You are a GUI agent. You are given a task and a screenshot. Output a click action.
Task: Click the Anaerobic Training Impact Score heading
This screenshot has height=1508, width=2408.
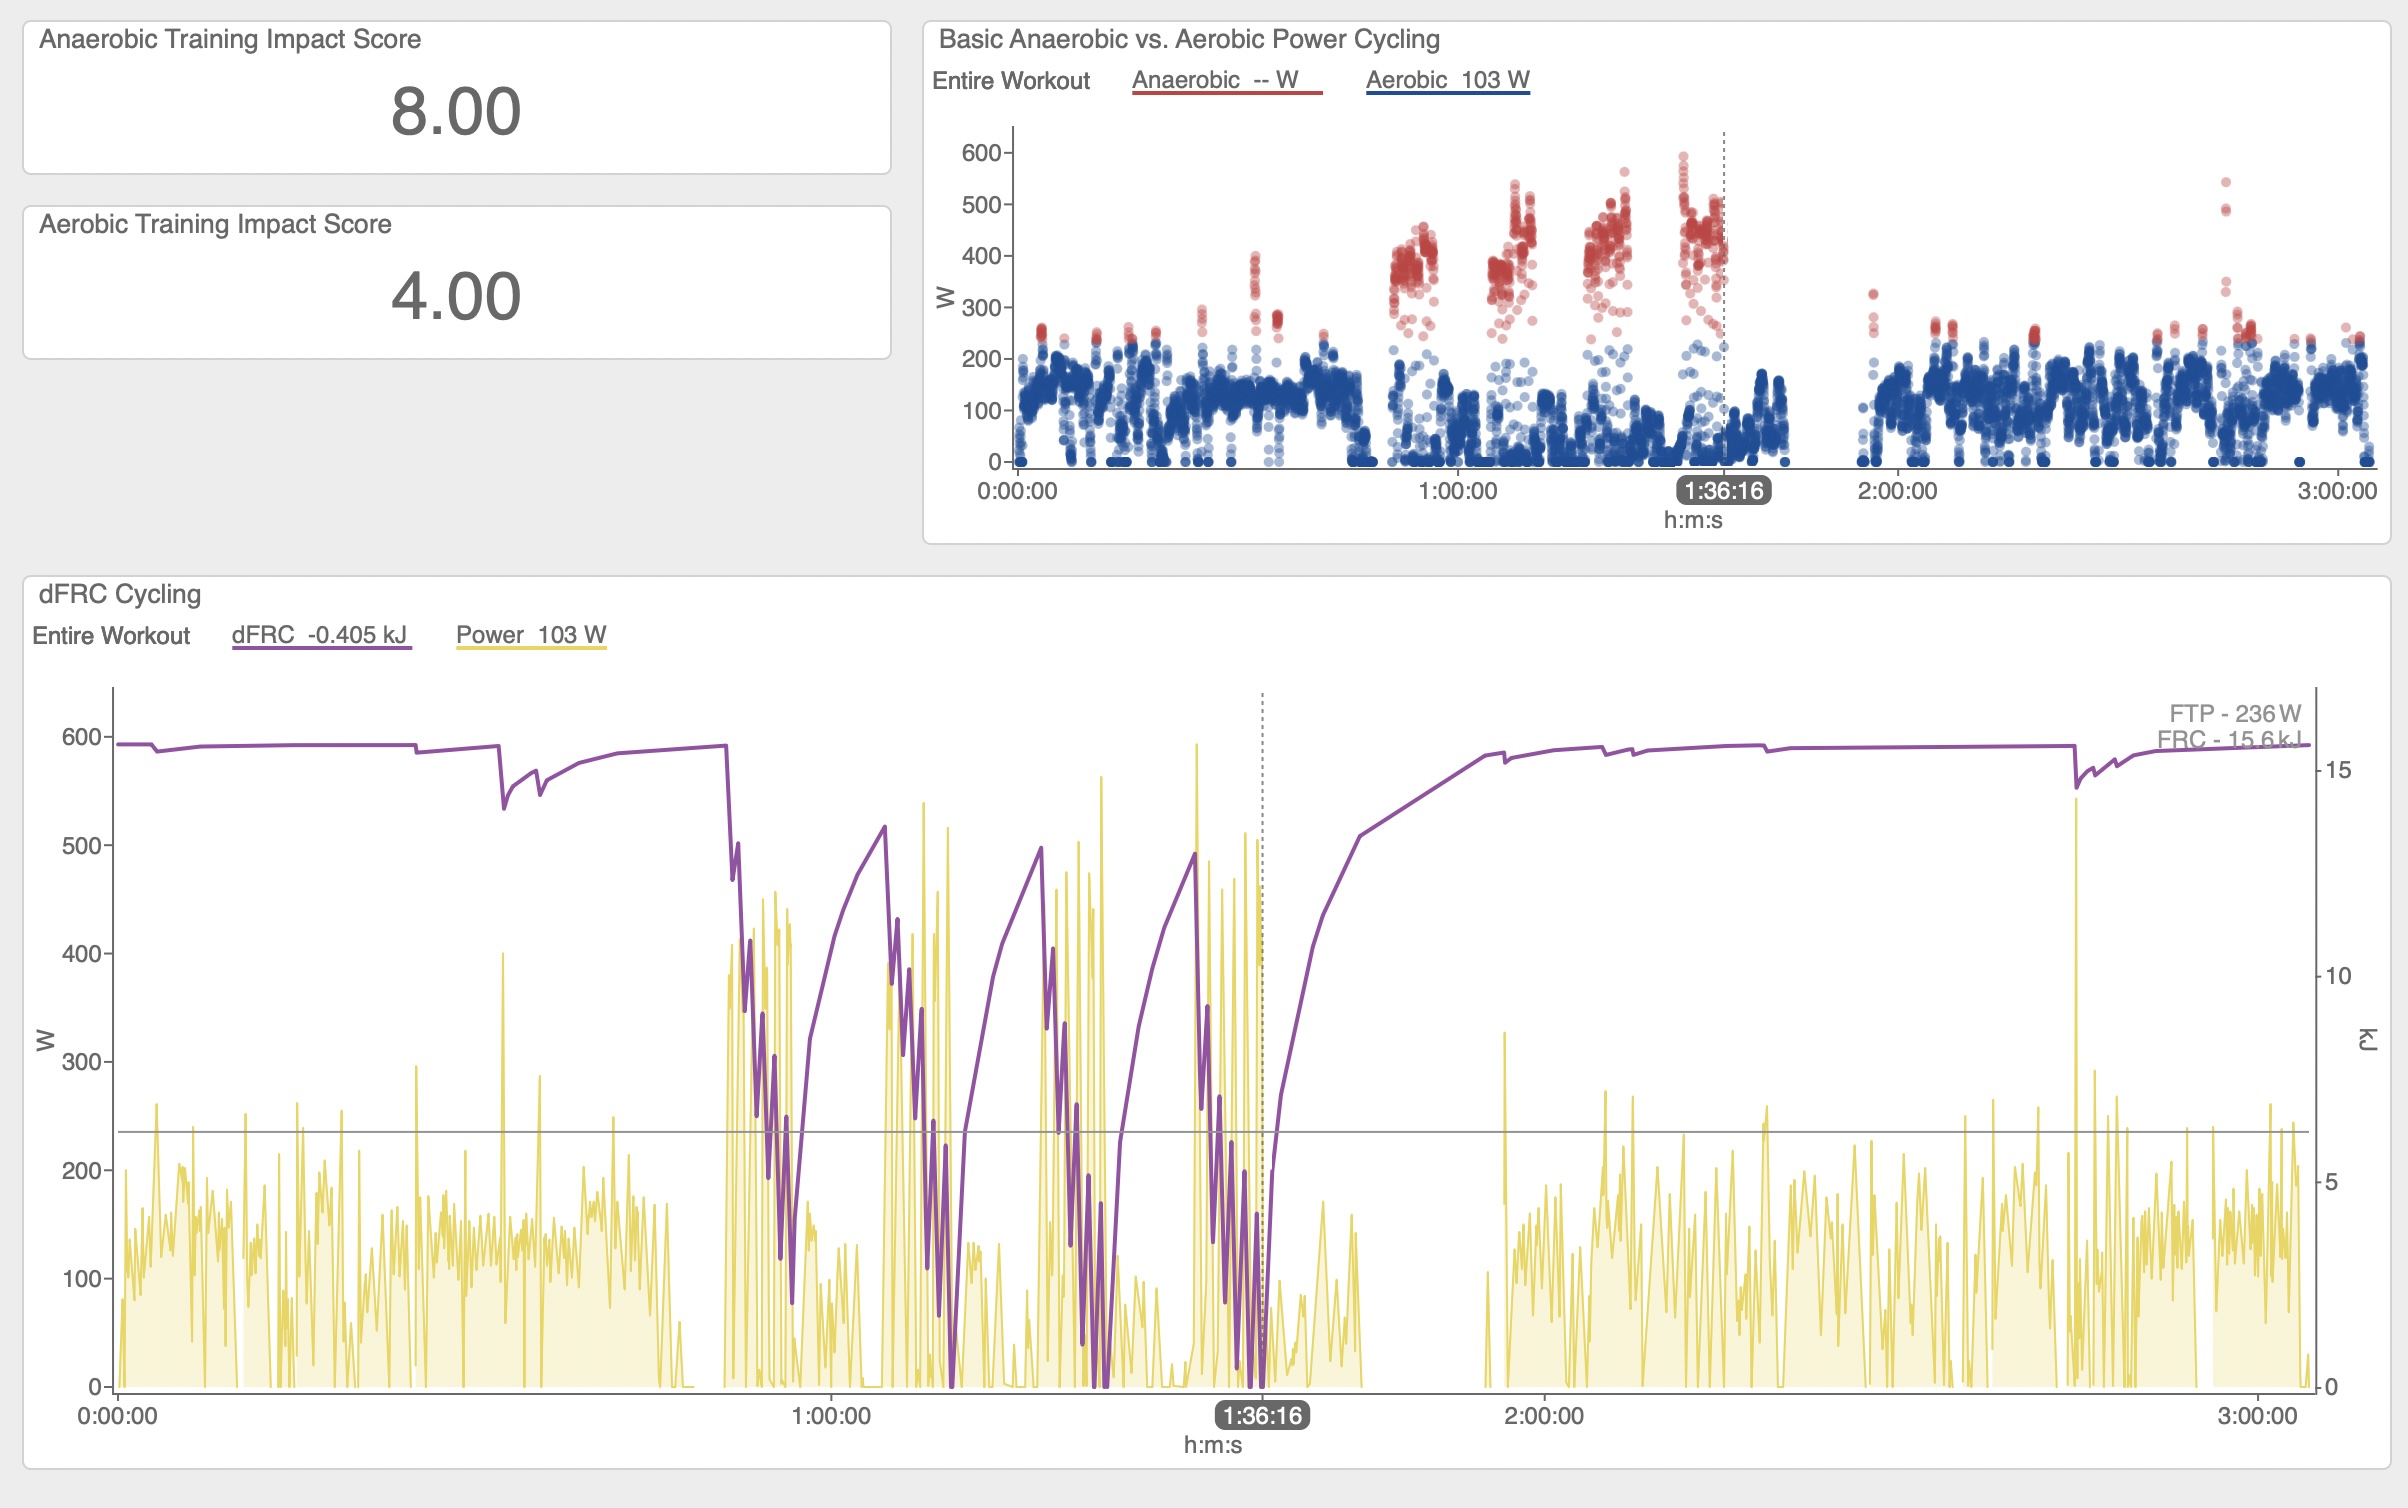(230, 39)
